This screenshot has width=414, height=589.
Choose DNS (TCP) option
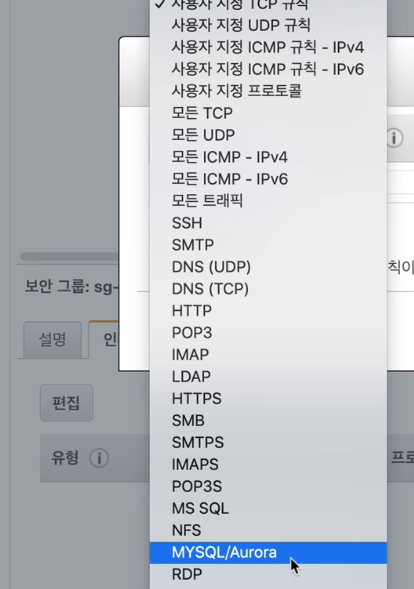pos(268,289)
